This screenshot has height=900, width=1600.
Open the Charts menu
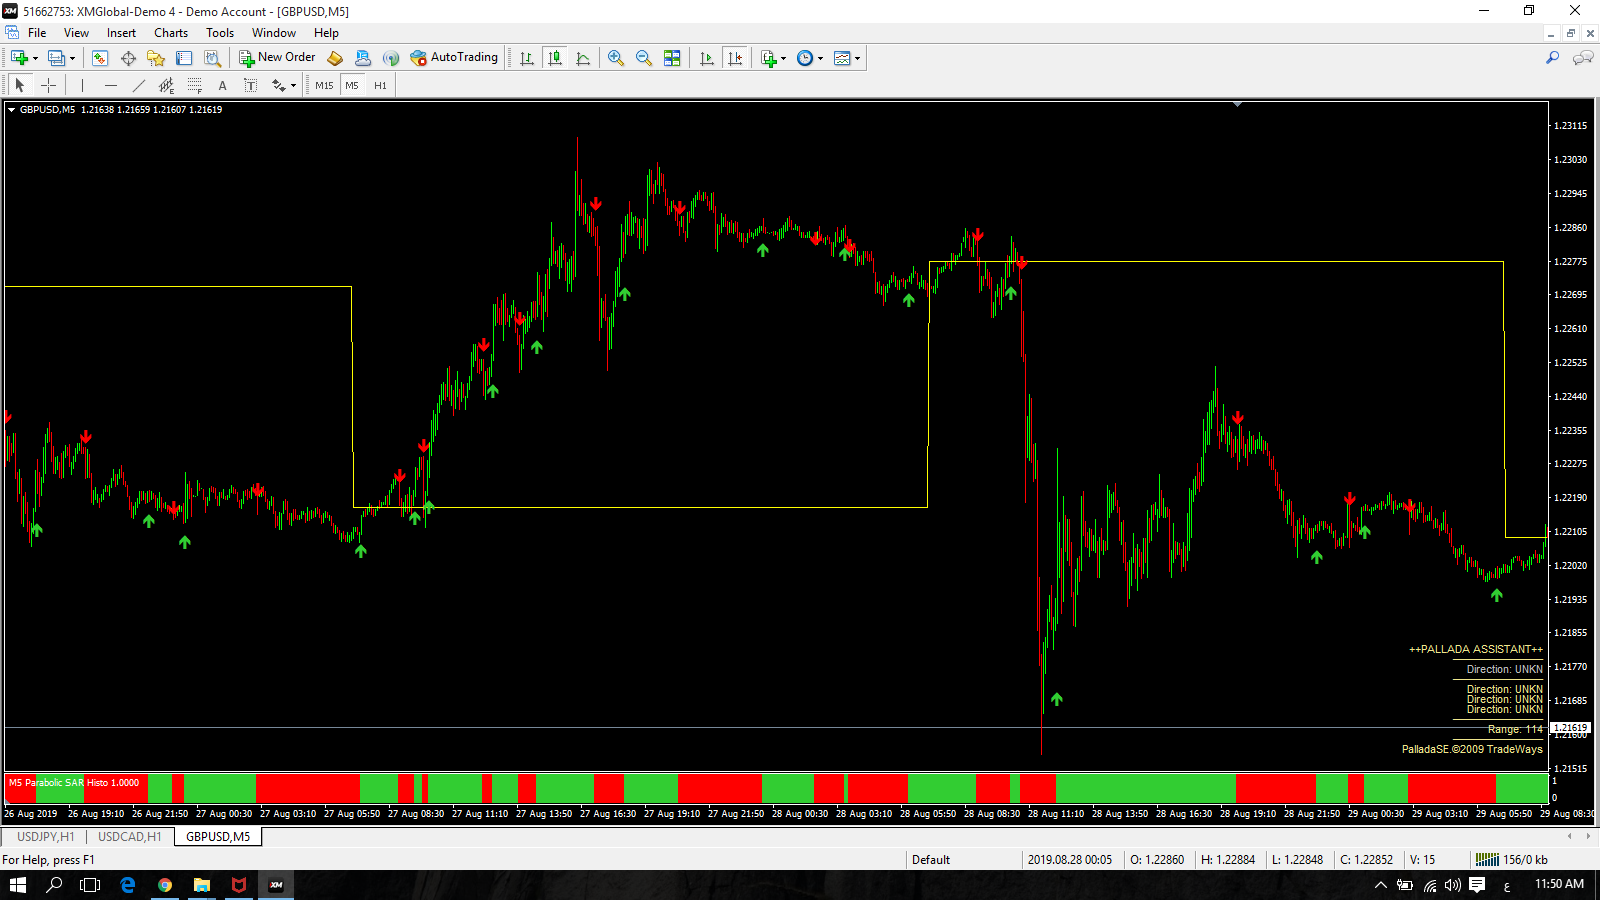point(171,33)
